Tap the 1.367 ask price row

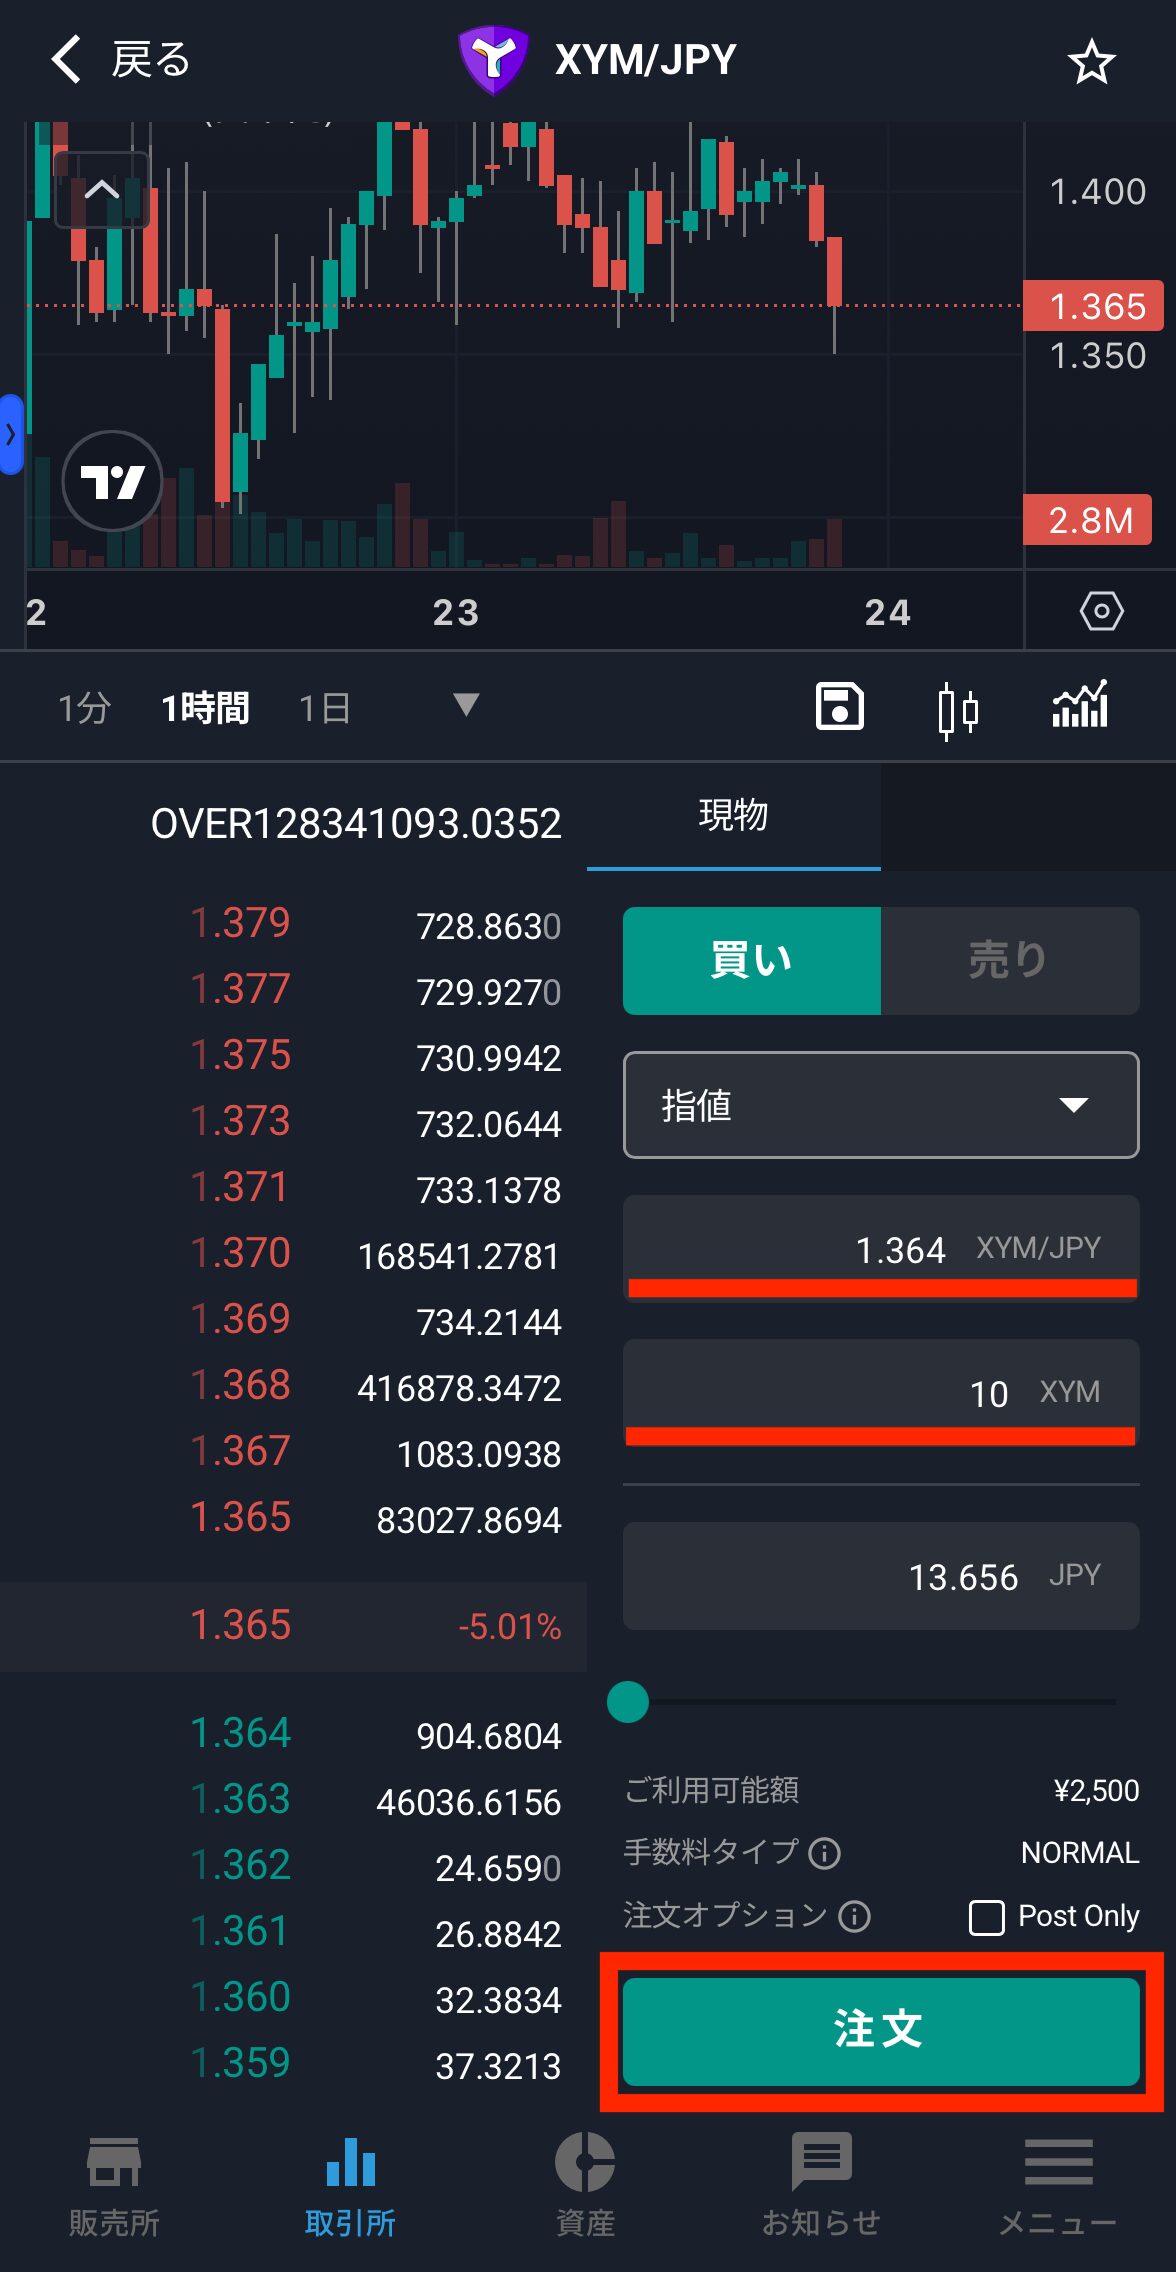tap(294, 1452)
